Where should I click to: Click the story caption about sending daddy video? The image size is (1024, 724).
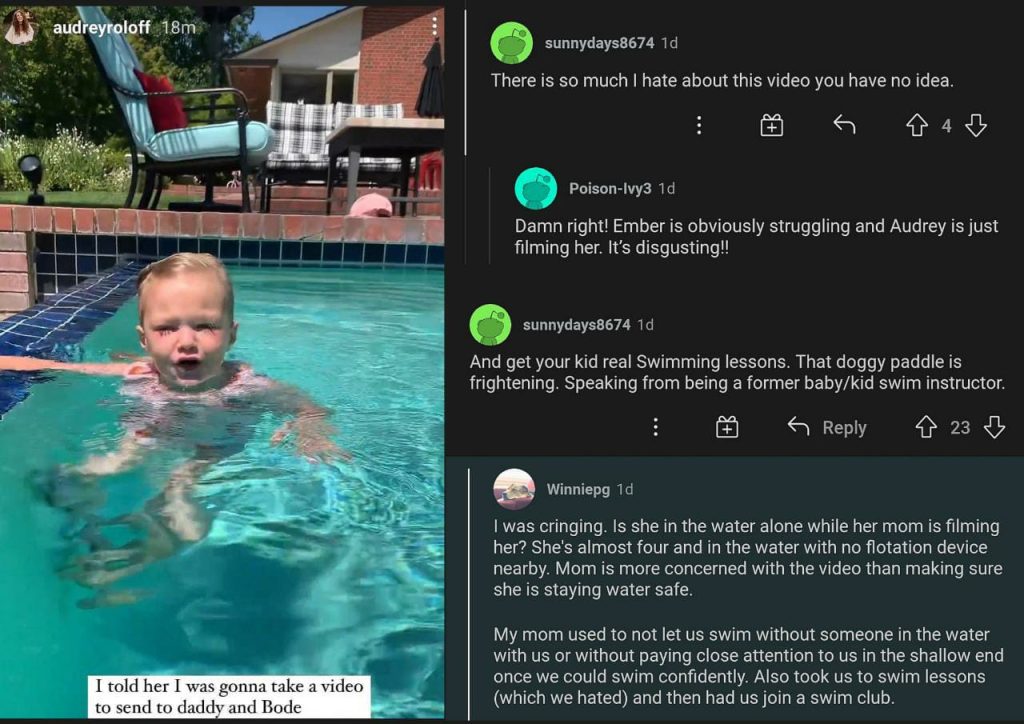click(x=229, y=697)
